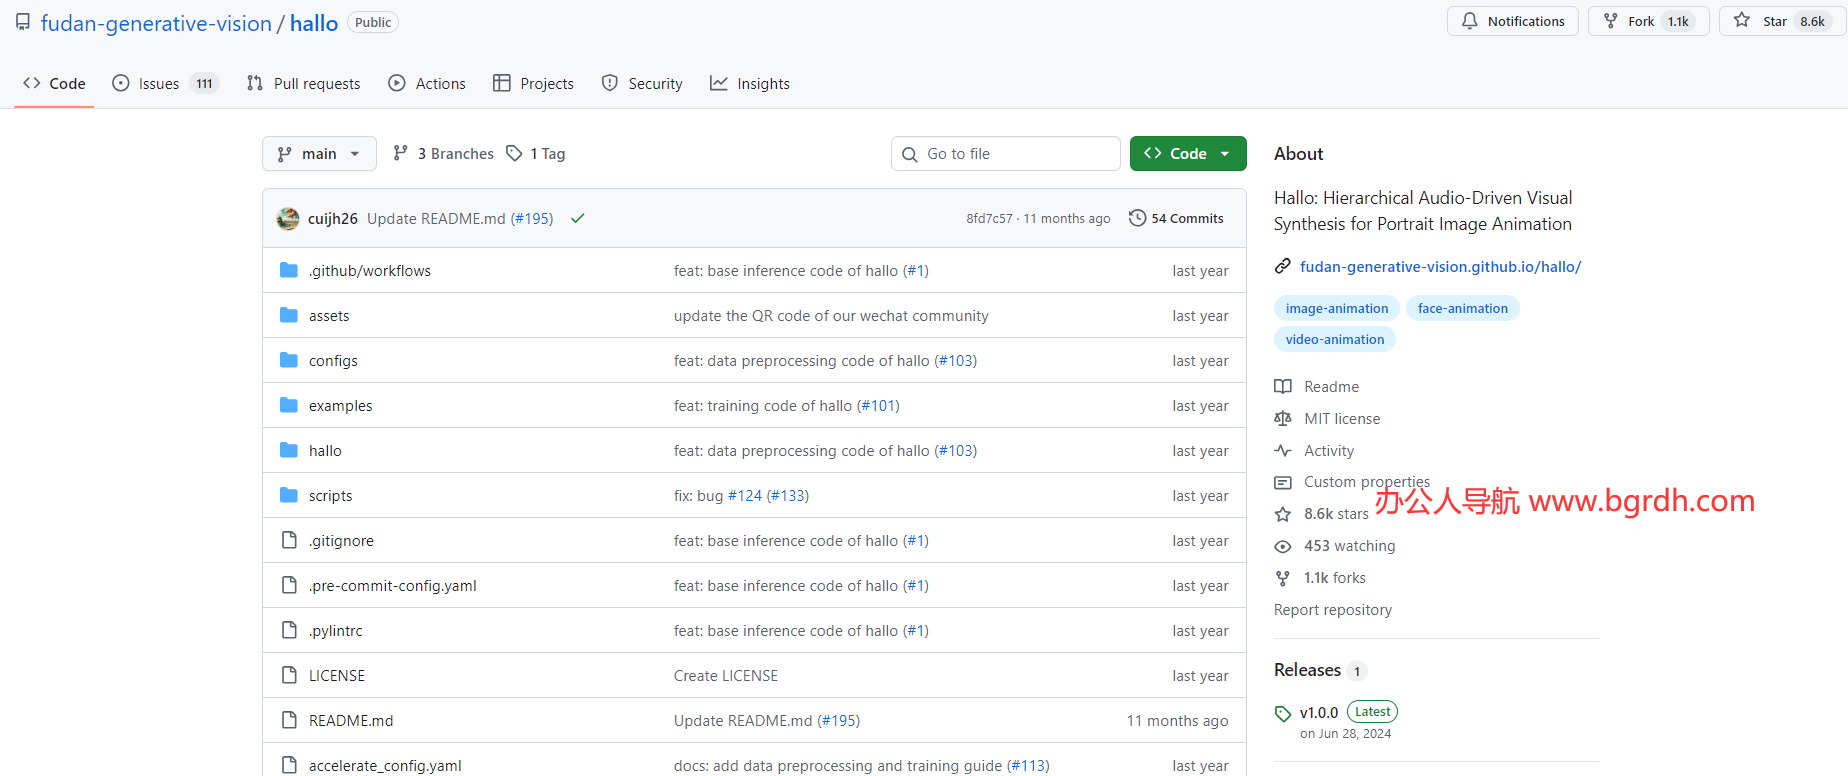Click the tag icon next to 1 Tag

[514, 153]
